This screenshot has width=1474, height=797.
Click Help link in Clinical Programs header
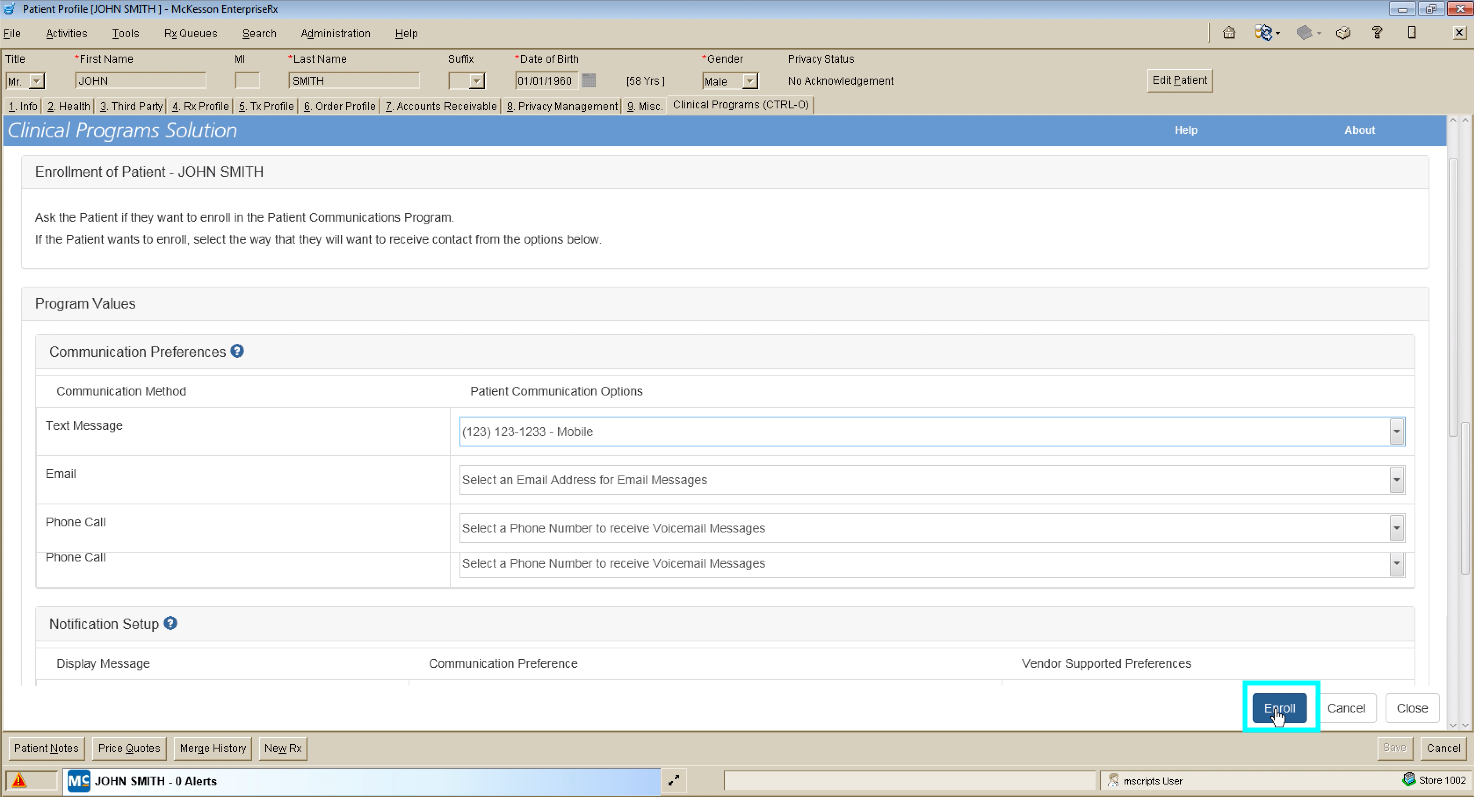[x=1186, y=130]
